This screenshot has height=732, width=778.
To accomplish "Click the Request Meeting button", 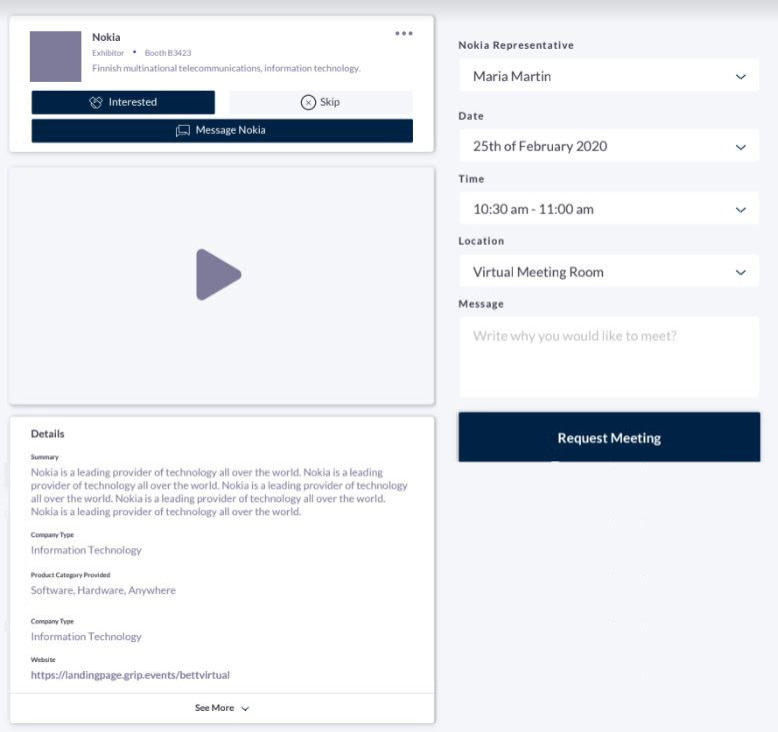I will pyautogui.click(x=609, y=438).
